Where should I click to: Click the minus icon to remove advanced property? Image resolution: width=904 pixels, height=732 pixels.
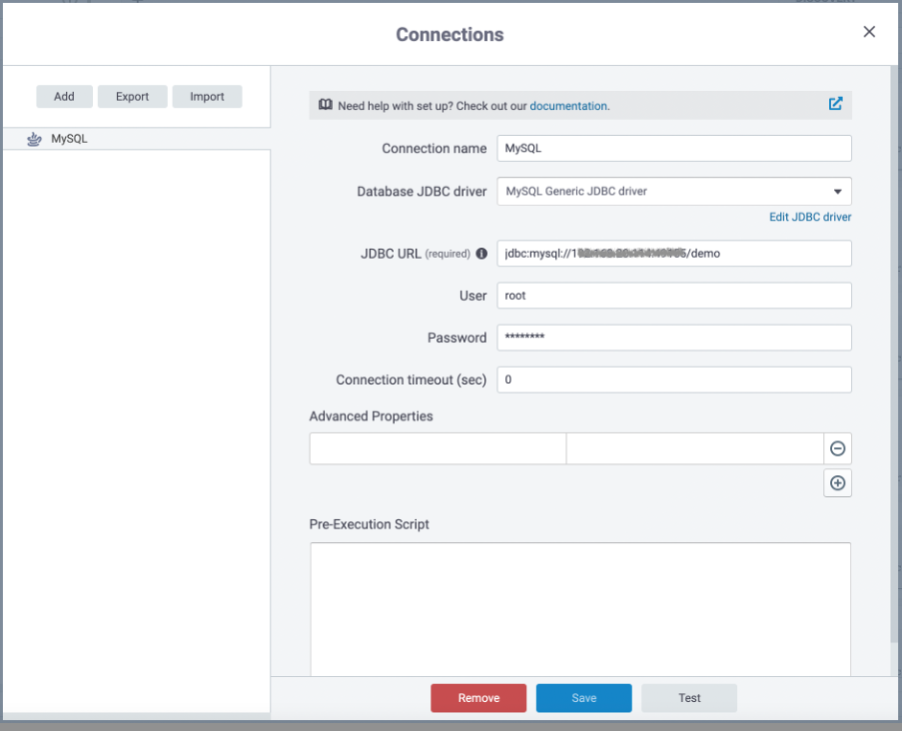point(837,449)
